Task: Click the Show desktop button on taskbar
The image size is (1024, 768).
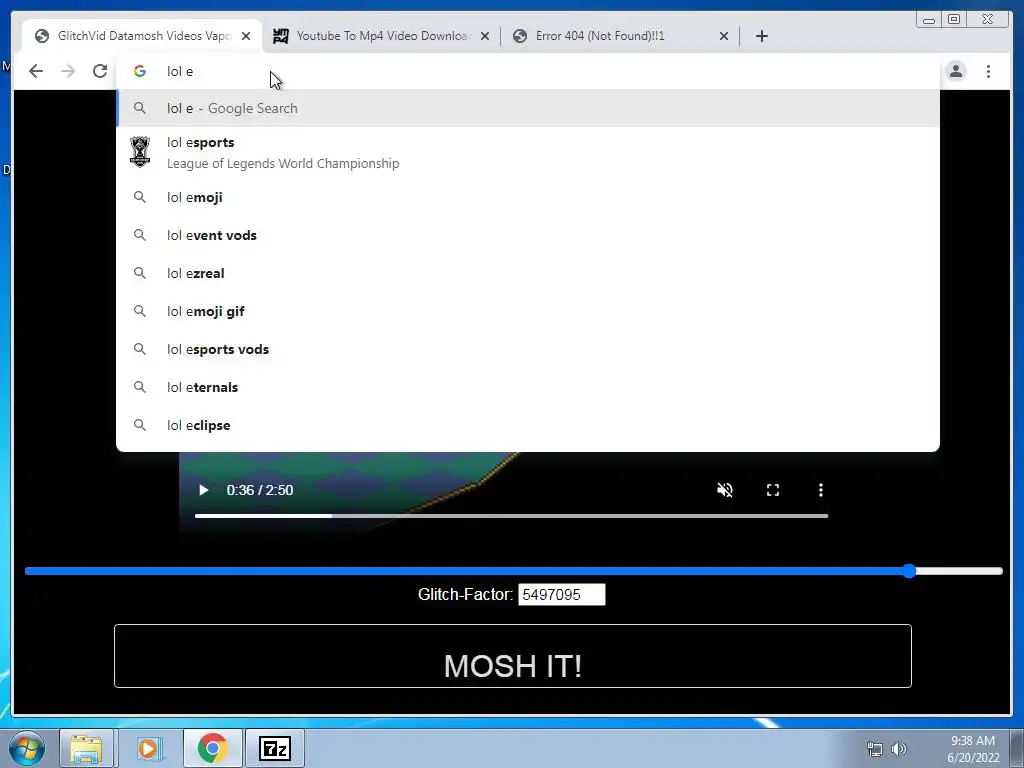Action: 1017,748
